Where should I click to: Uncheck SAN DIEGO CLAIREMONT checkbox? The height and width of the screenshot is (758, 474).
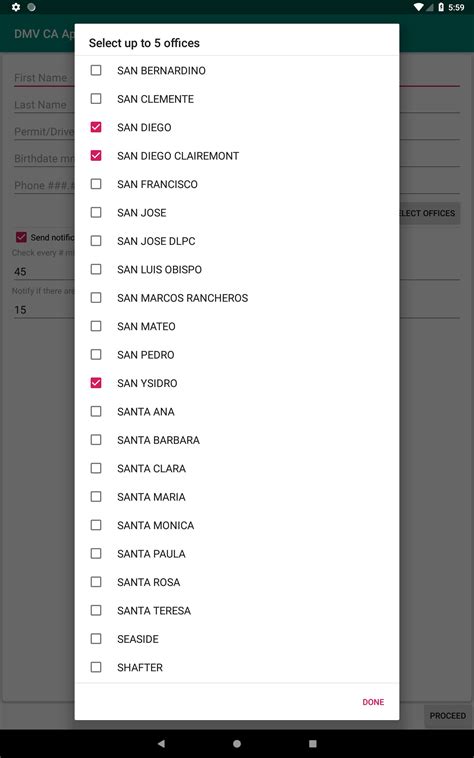coord(96,156)
